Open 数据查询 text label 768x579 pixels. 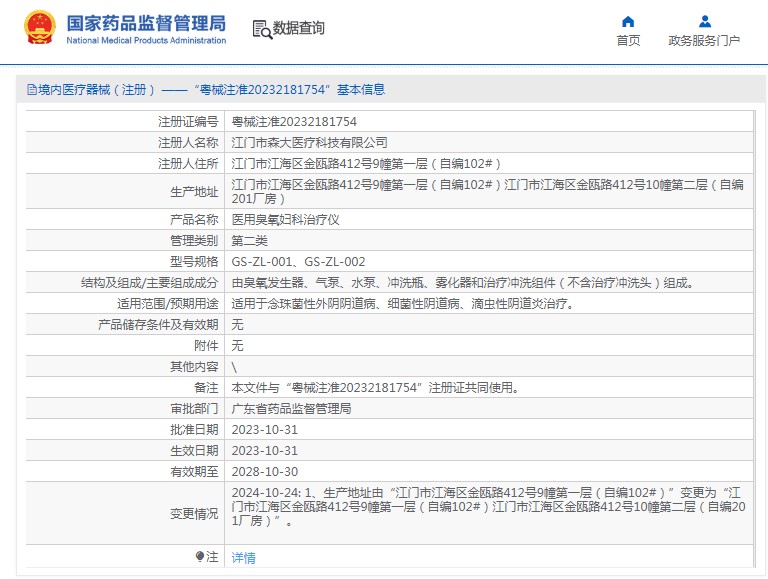tap(299, 29)
